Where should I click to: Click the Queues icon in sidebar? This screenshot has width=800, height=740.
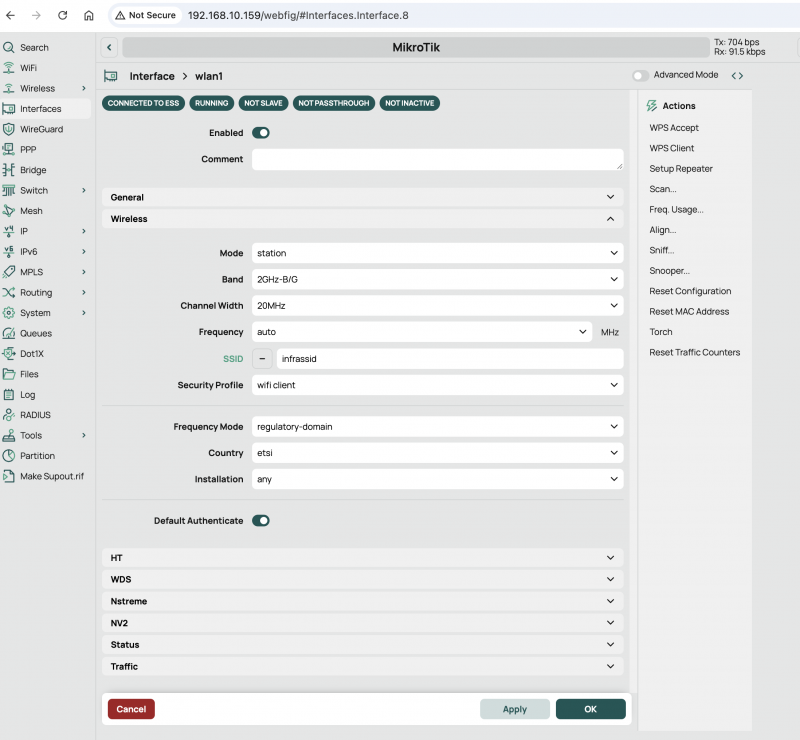(9, 333)
